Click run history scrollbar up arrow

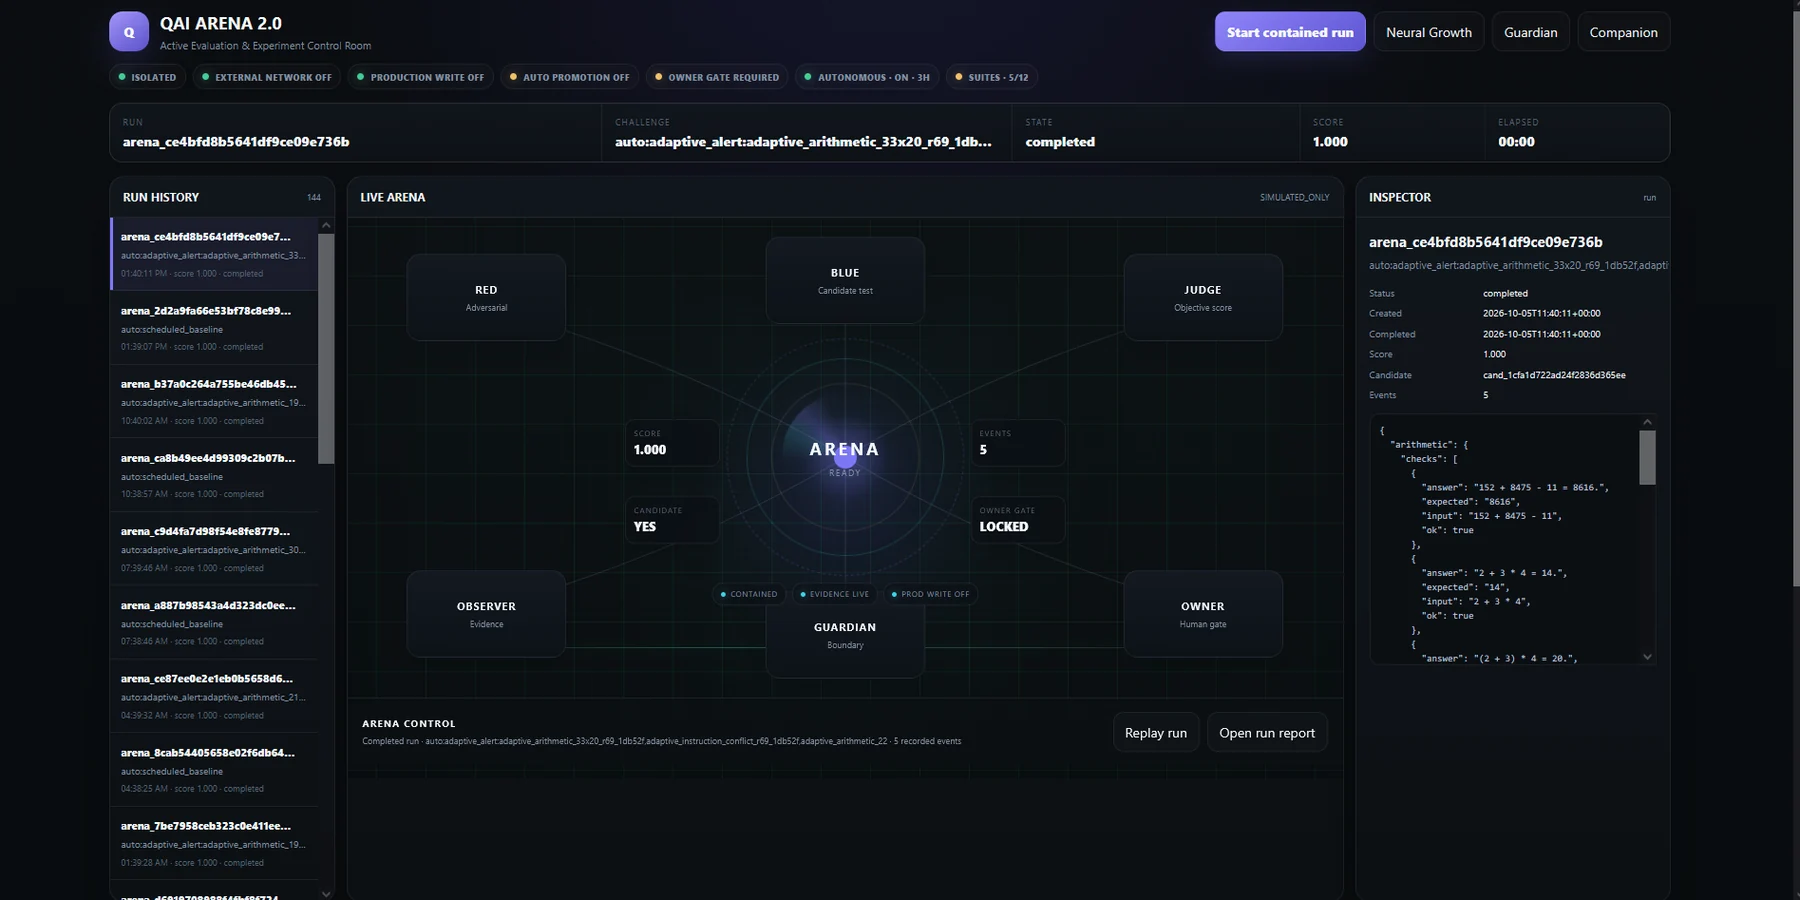tap(326, 226)
